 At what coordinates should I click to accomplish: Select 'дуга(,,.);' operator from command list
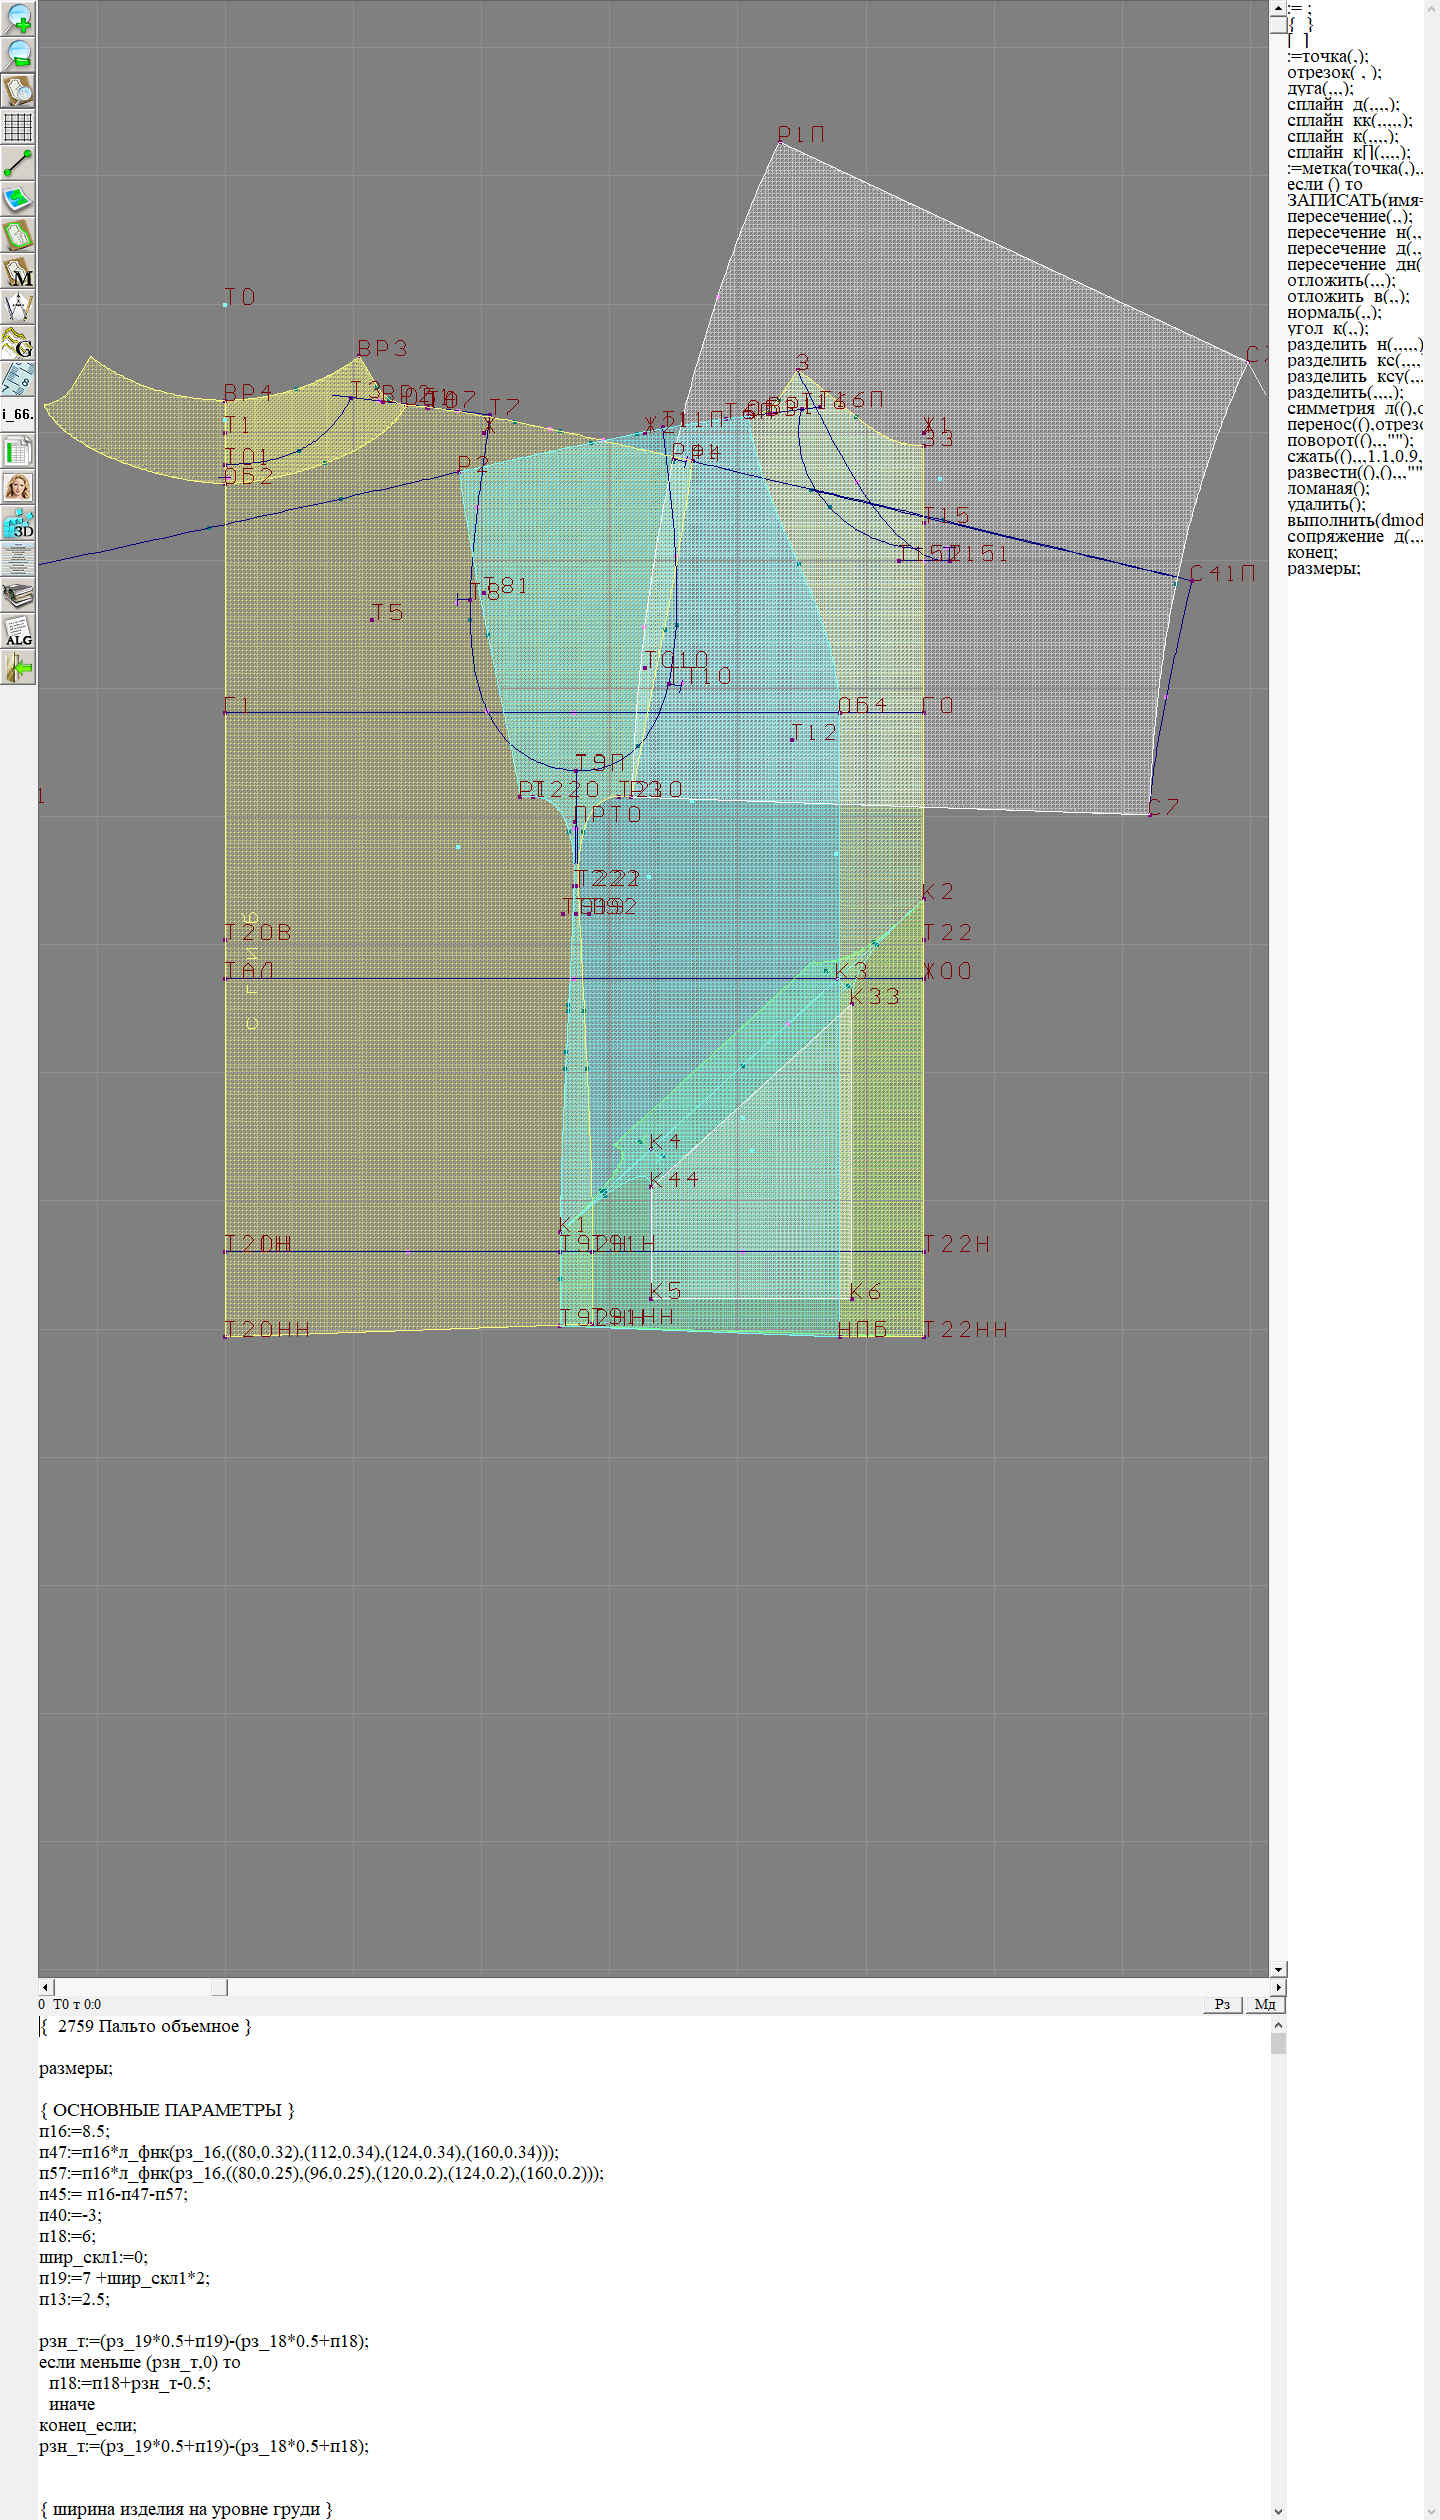(x=1320, y=88)
